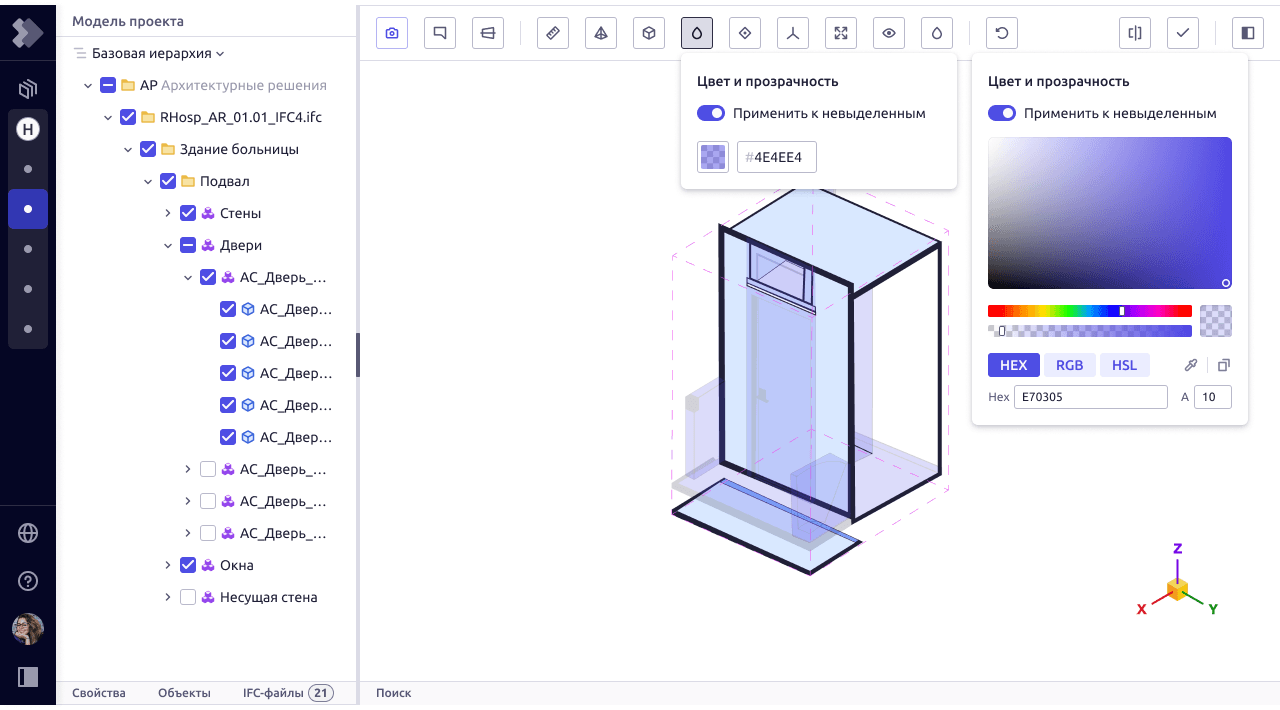Switch to the HEX color mode tab

coord(1014,365)
